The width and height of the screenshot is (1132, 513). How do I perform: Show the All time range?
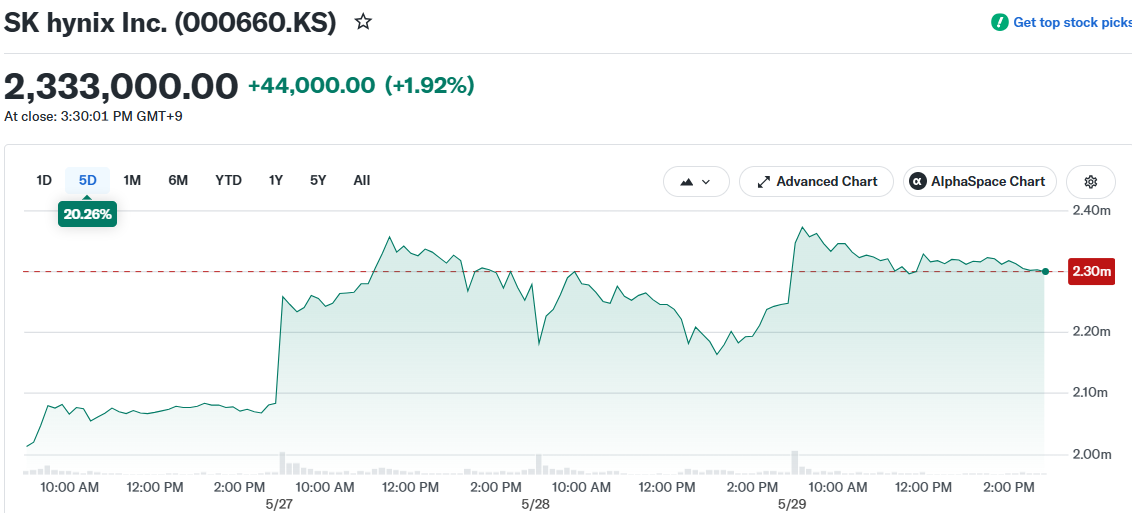click(x=362, y=180)
